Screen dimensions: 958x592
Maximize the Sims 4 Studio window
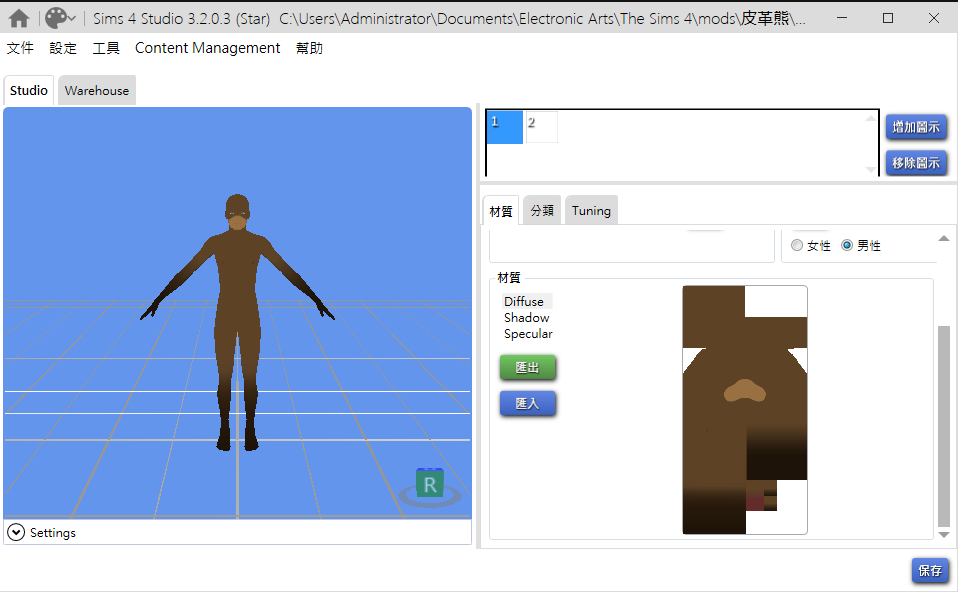(x=888, y=18)
